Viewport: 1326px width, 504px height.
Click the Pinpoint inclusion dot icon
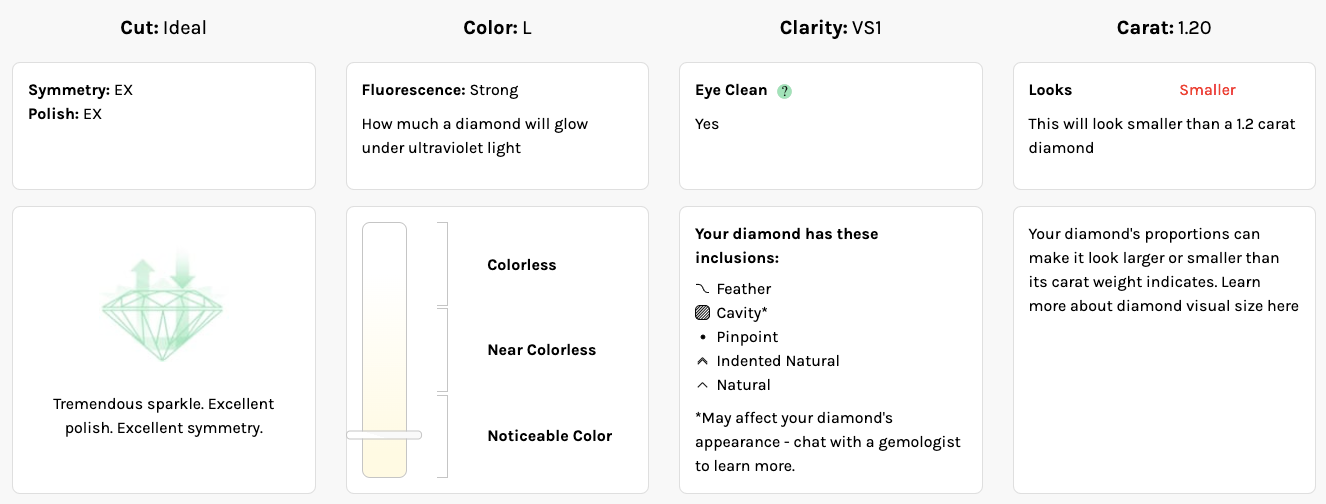(702, 337)
